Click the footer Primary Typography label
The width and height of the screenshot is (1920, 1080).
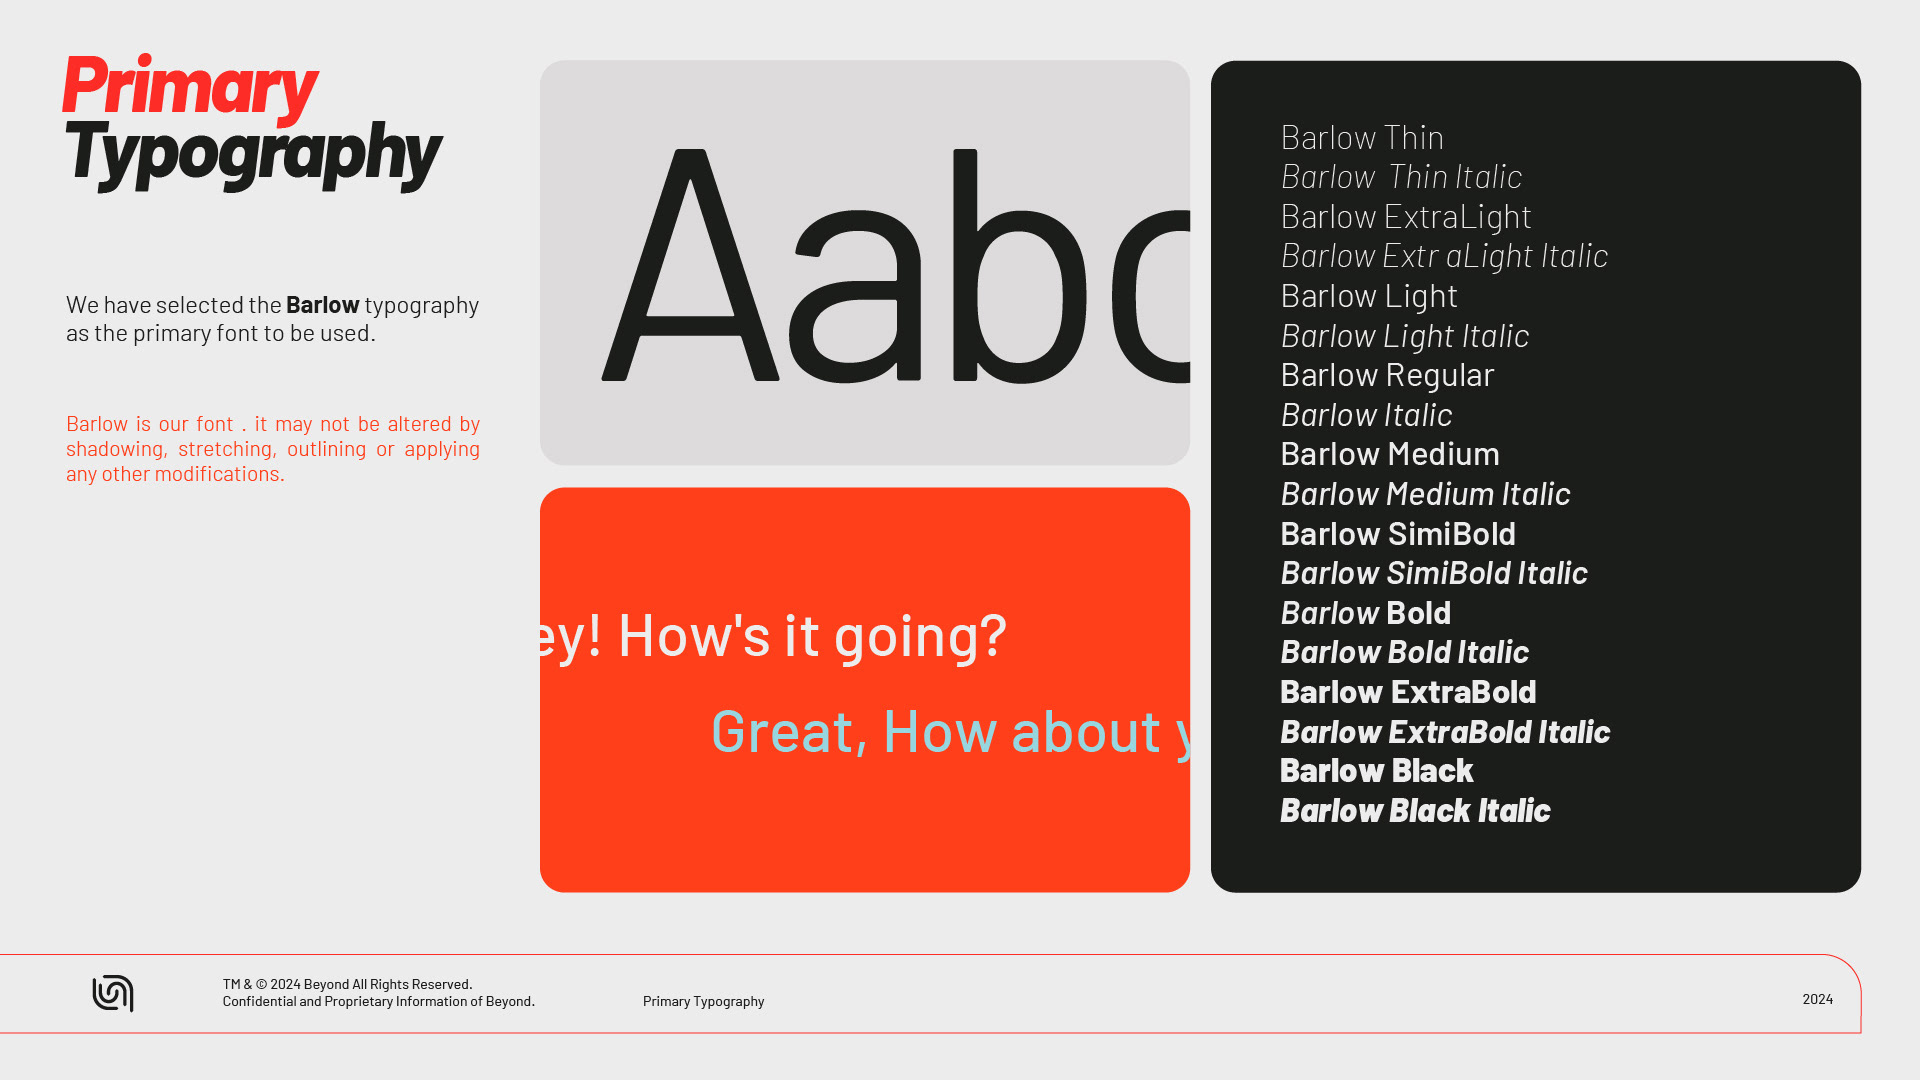tap(703, 1001)
